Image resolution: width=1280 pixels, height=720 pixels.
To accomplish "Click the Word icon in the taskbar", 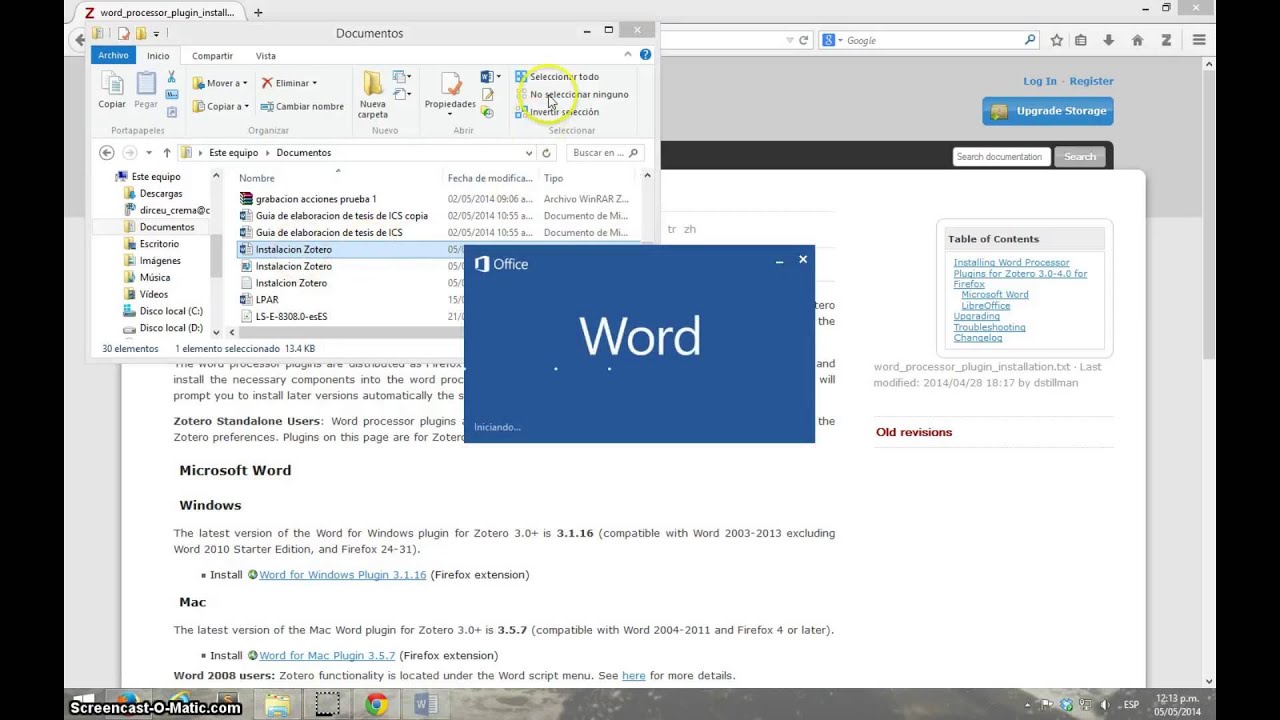I will pos(425,705).
